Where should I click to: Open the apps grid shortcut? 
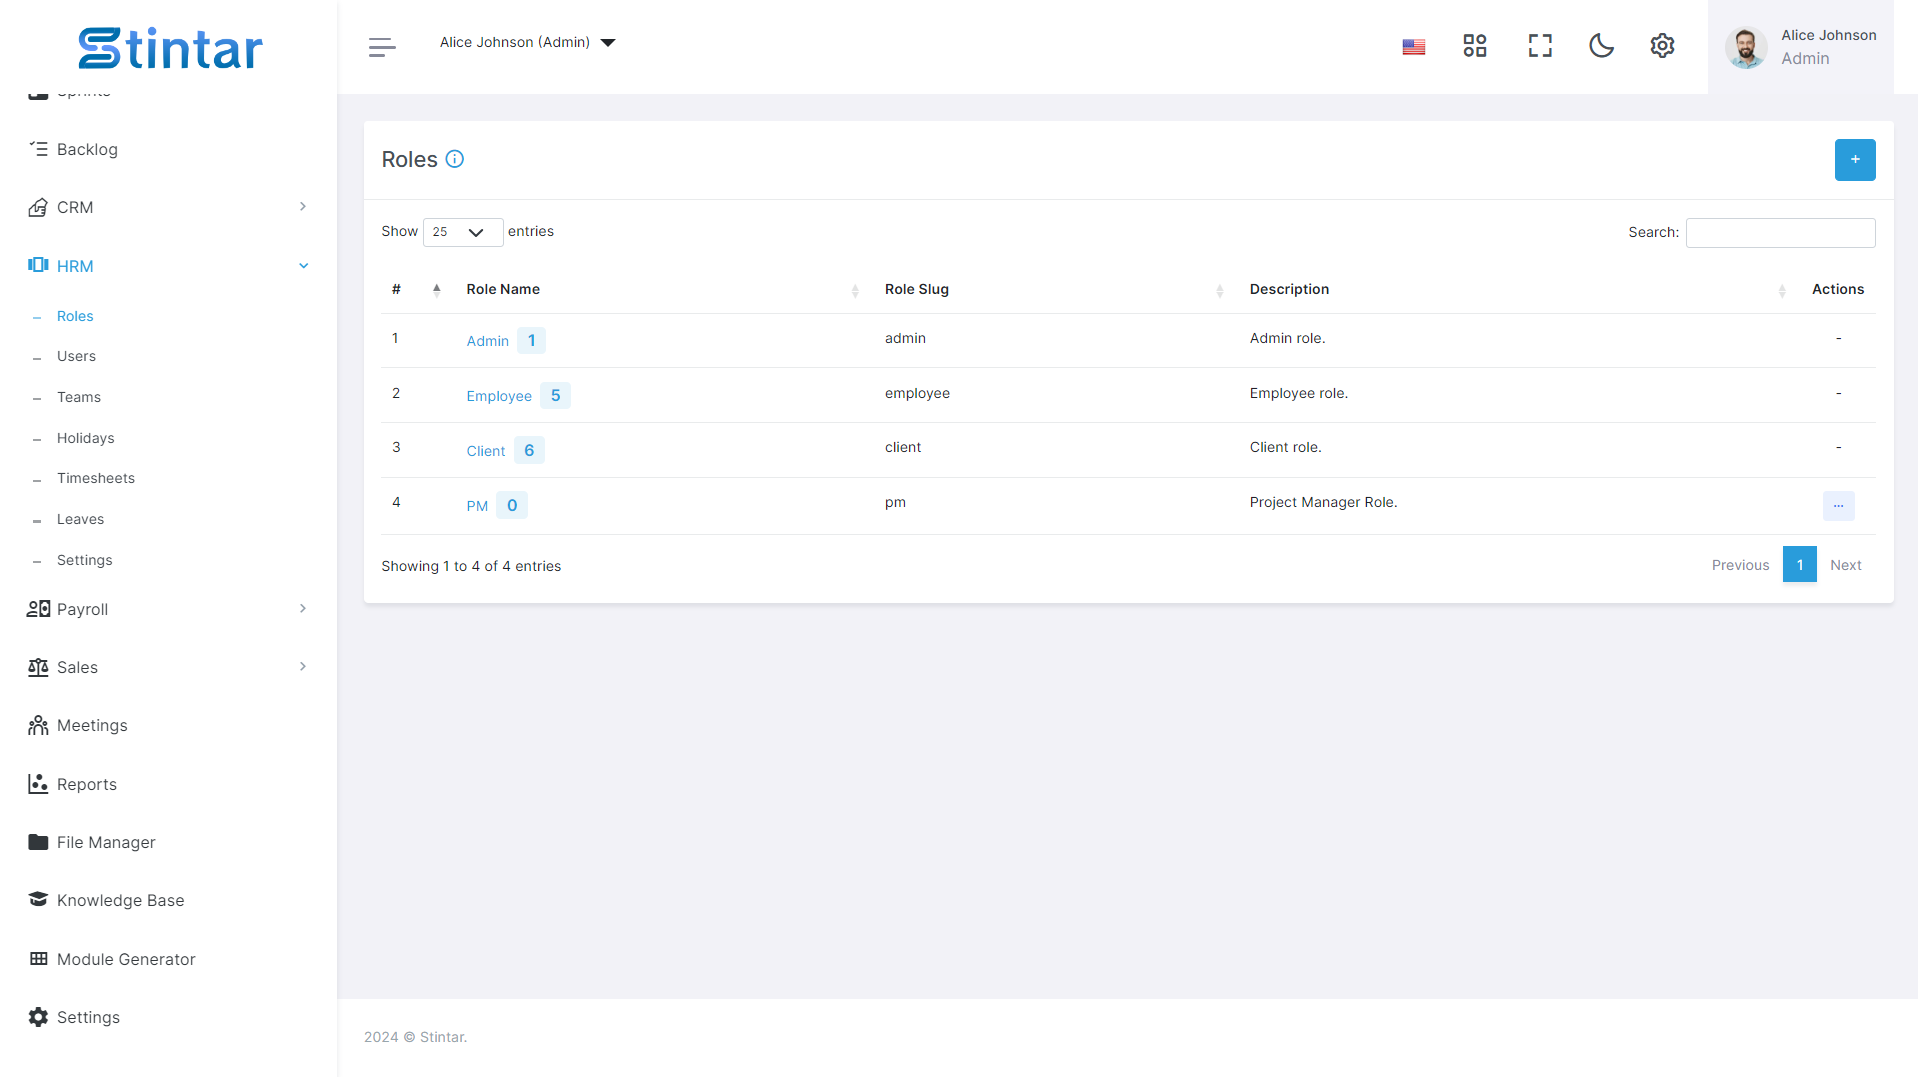coord(1475,46)
